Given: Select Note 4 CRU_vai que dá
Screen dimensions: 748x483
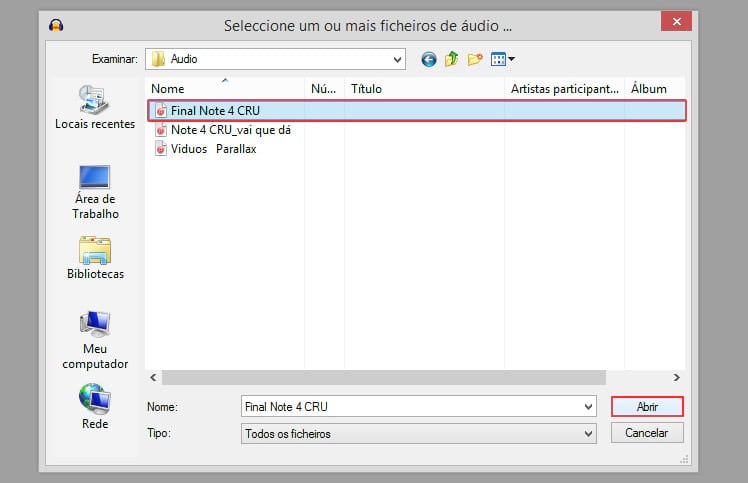Looking at the screenshot, I should (x=230, y=130).
